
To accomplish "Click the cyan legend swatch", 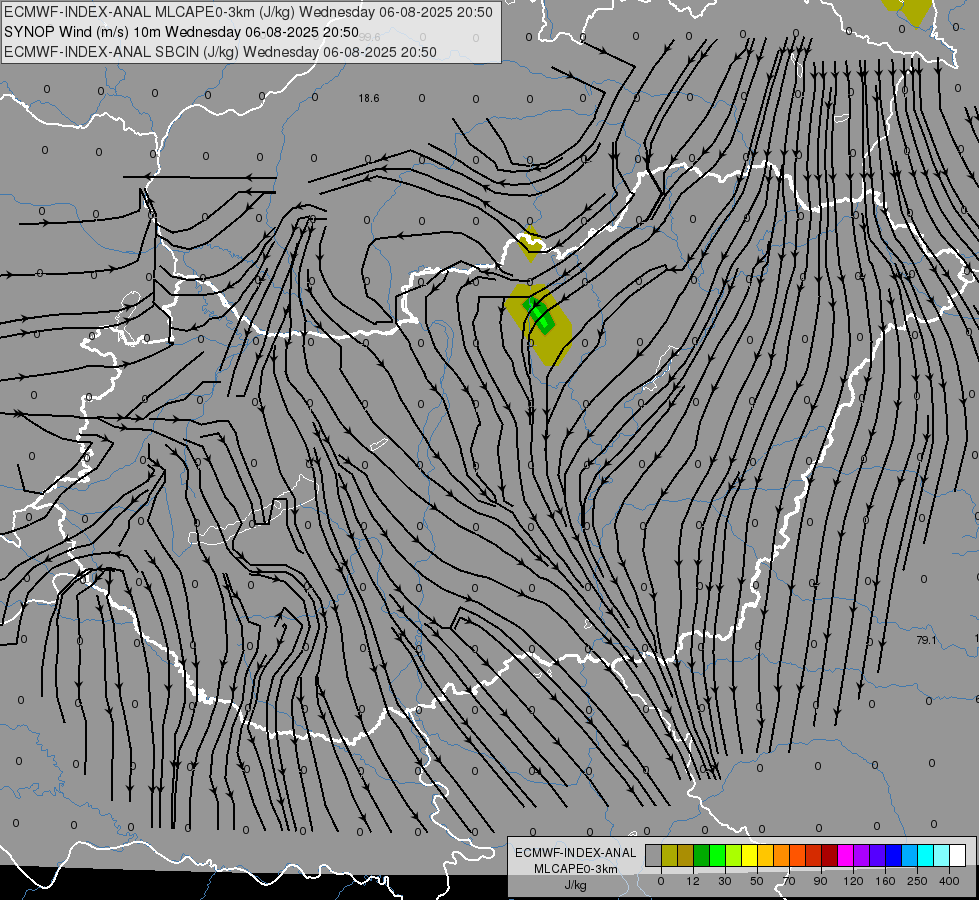I will tap(927, 855).
